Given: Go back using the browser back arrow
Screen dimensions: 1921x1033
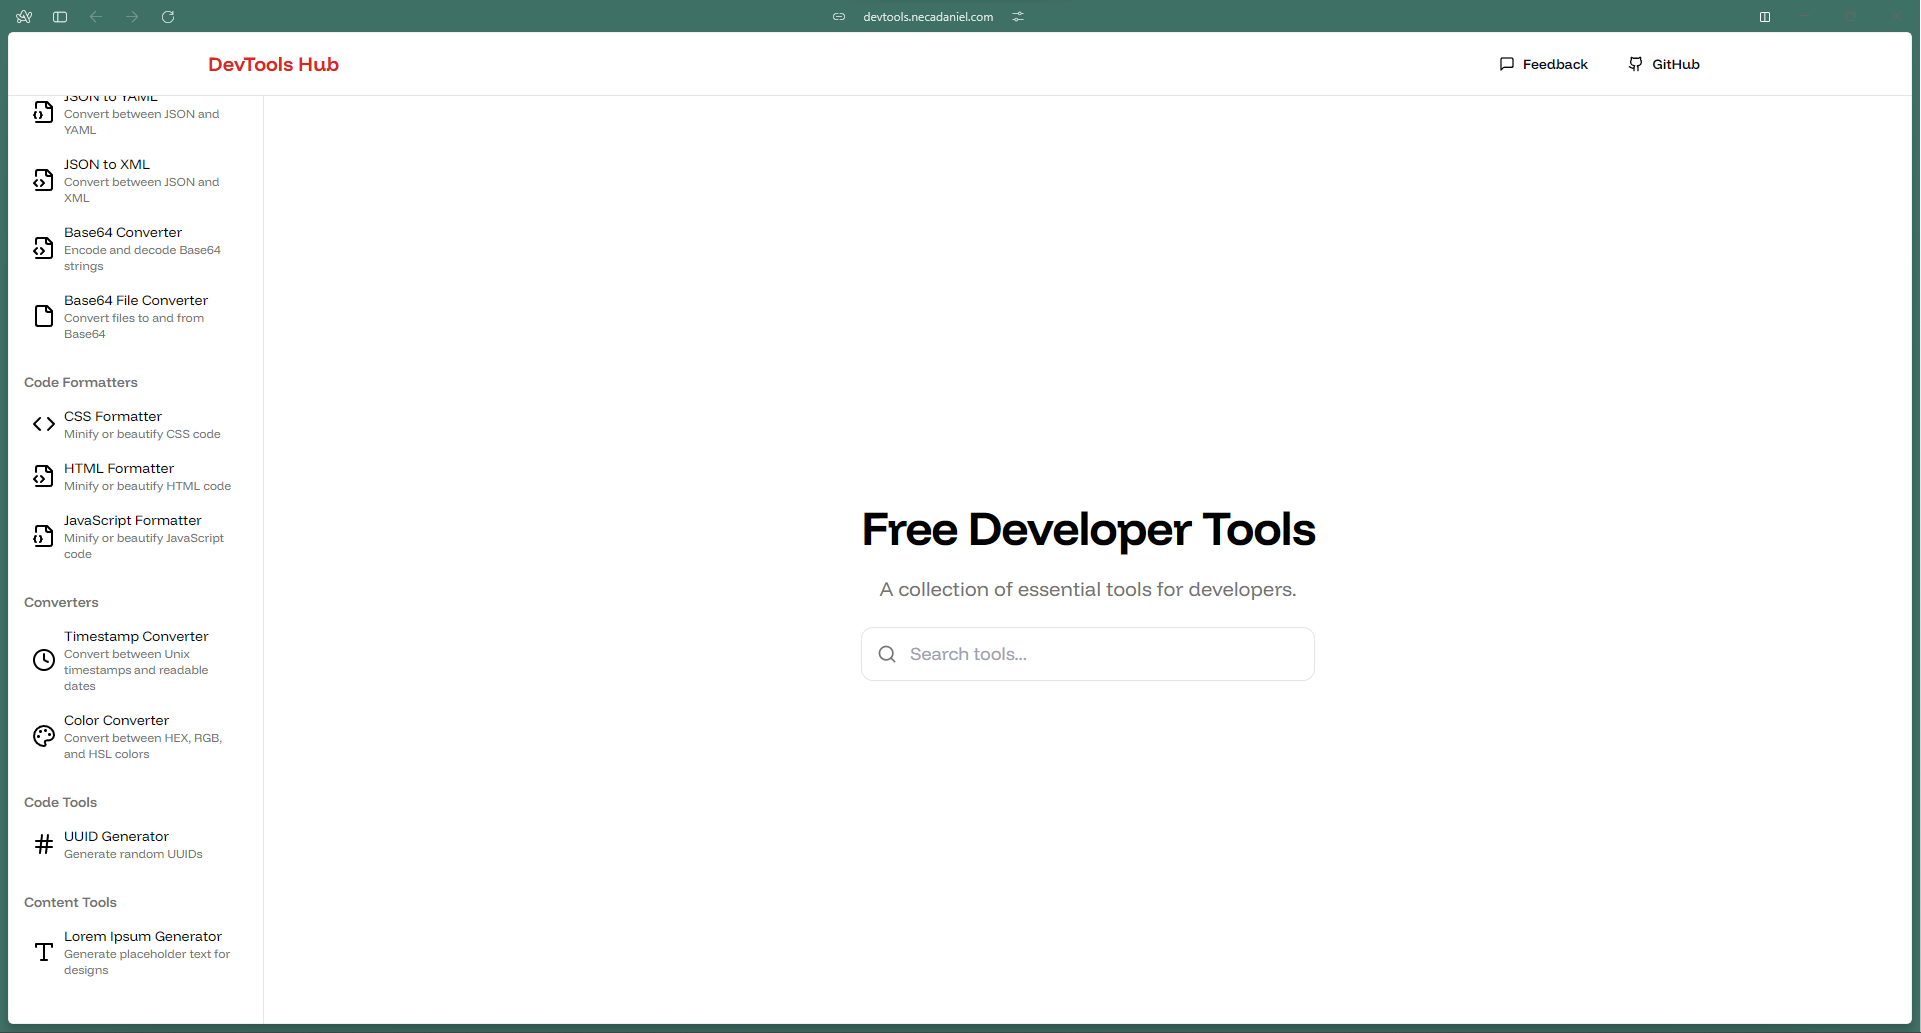Looking at the screenshot, I should [96, 17].
